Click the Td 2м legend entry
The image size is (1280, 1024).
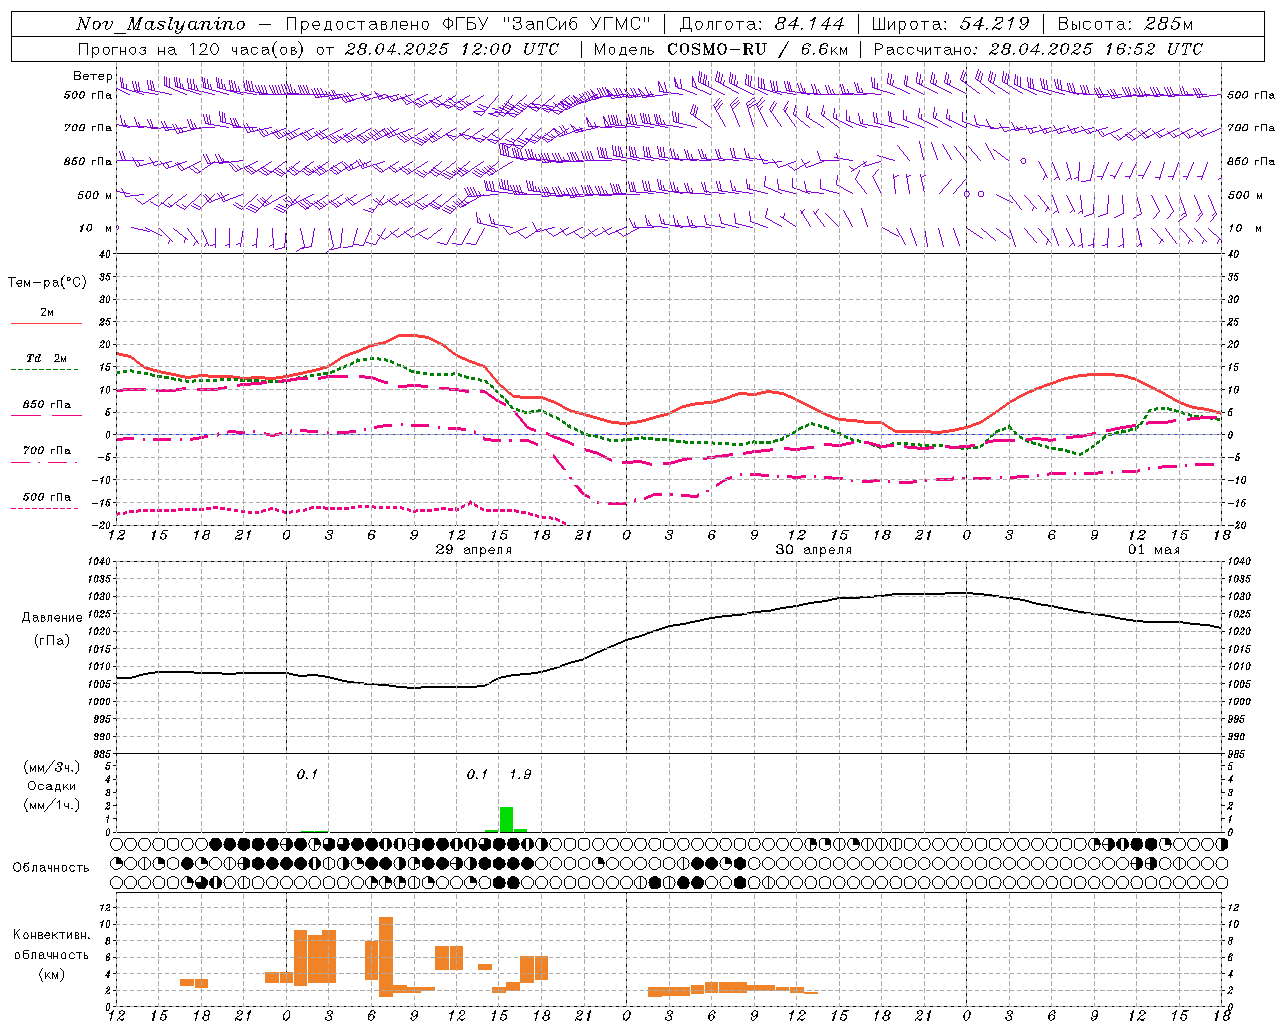point(46,358)
